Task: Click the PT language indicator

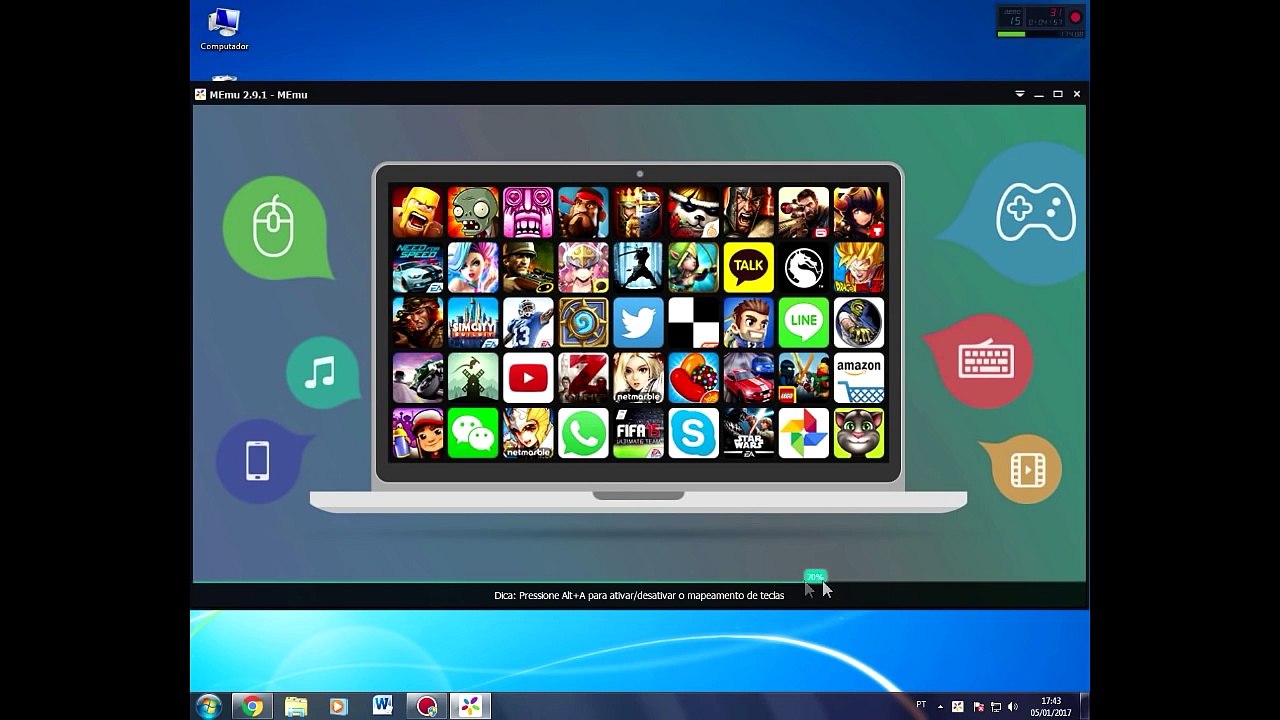Action: coord(921,706)
